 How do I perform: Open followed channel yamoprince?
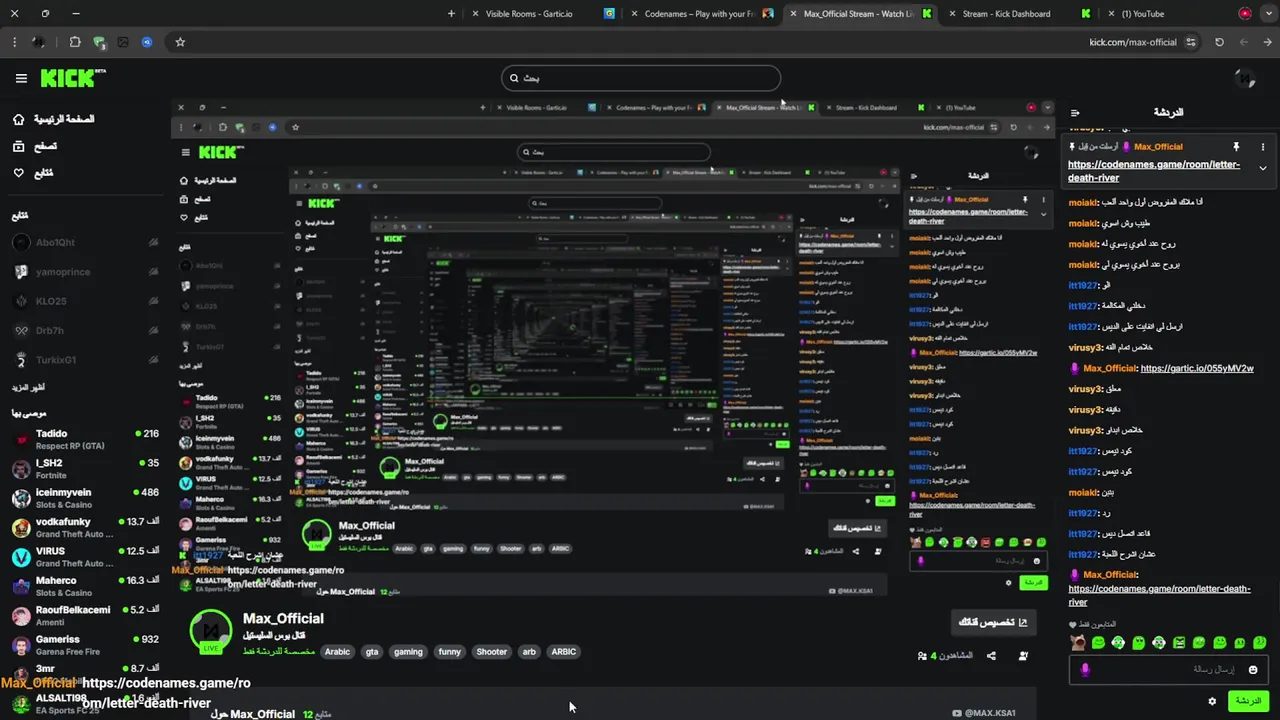pyautogui.click(x=85, y=272)
